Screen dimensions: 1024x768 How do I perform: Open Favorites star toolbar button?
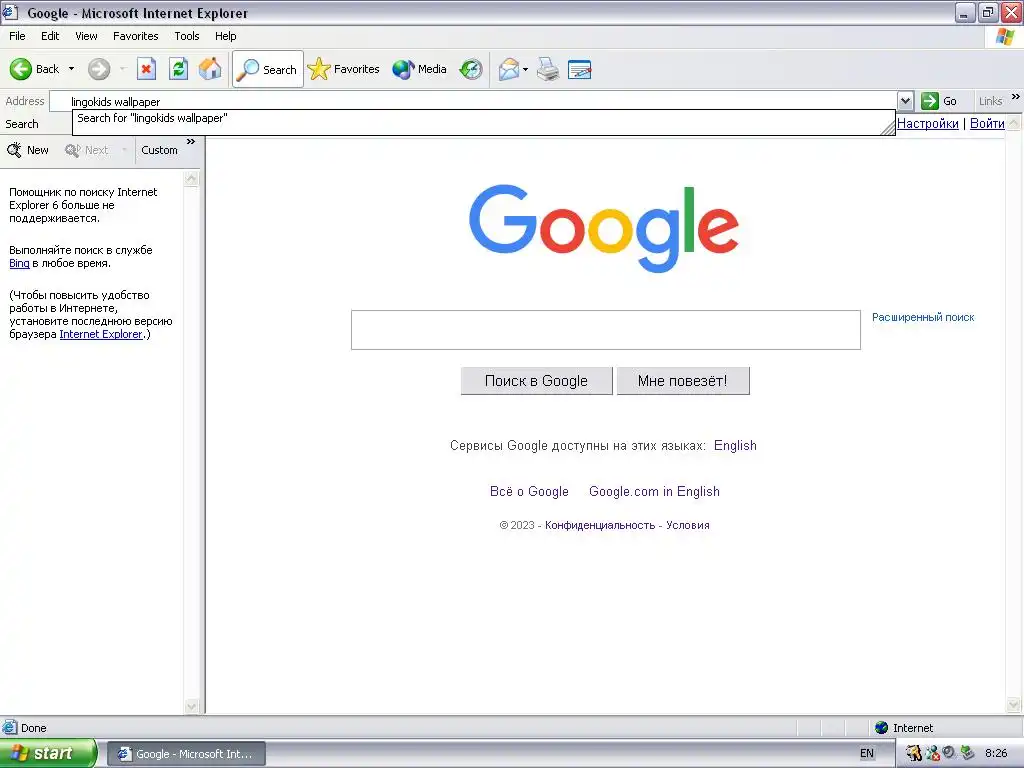[344, 69]
